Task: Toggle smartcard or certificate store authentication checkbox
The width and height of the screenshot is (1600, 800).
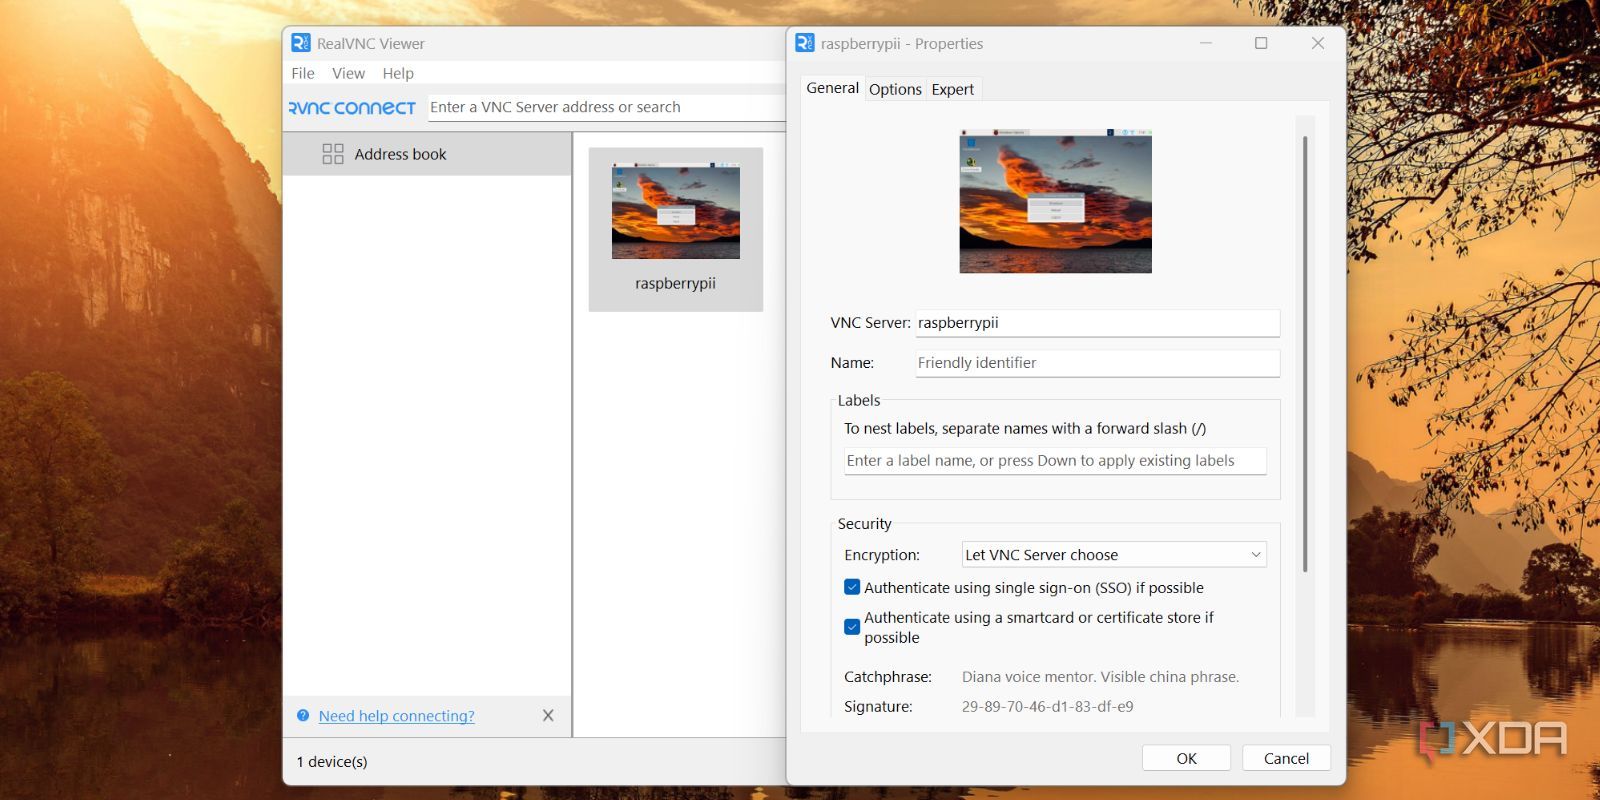Action: (852, 627)
